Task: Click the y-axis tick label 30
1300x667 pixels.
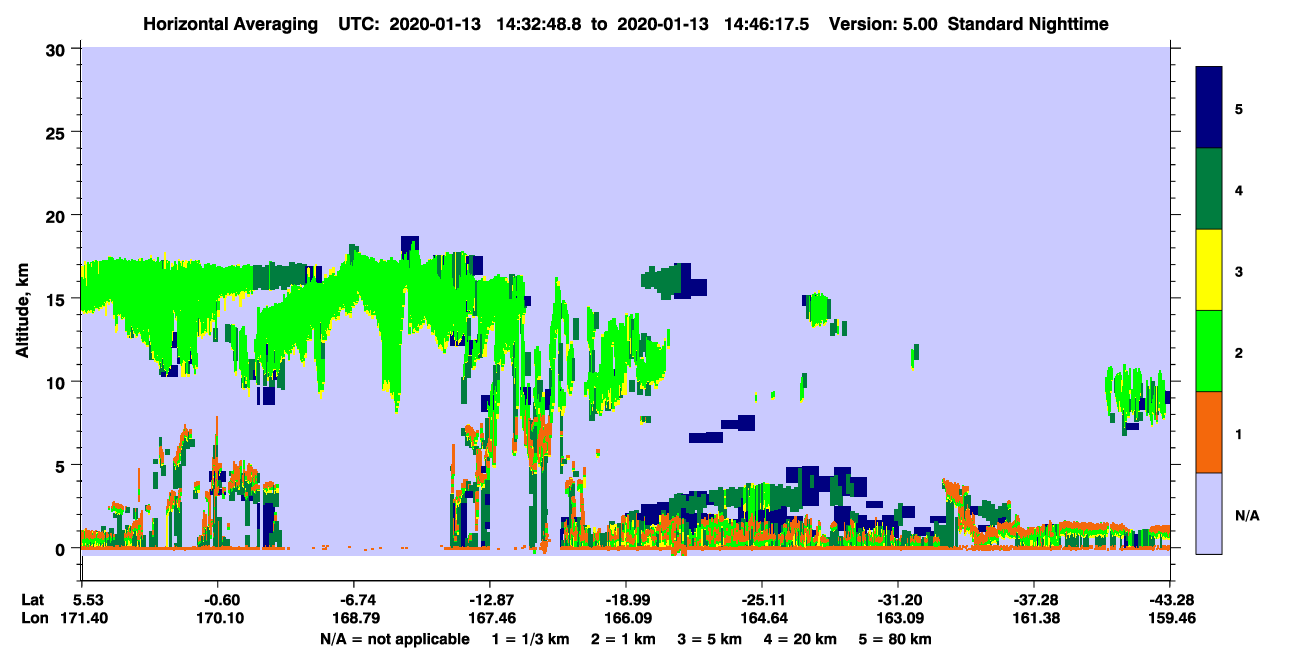Action: click(x=58, y=49)
